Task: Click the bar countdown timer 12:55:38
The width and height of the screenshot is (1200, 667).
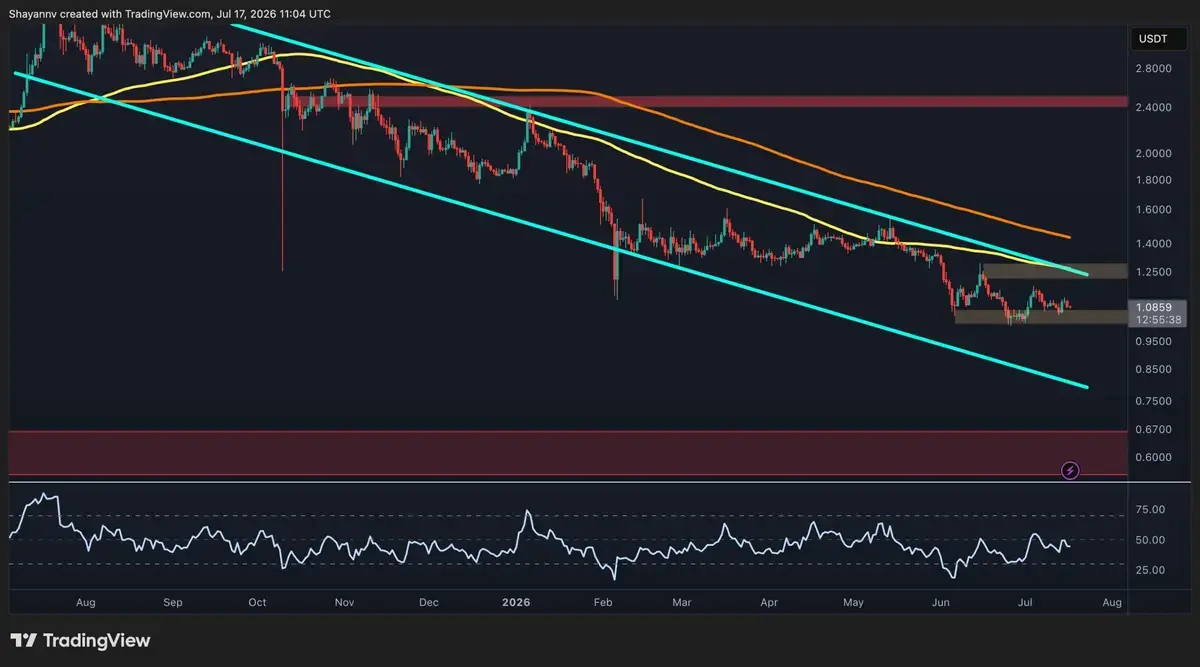Action: click(1154, 320)
